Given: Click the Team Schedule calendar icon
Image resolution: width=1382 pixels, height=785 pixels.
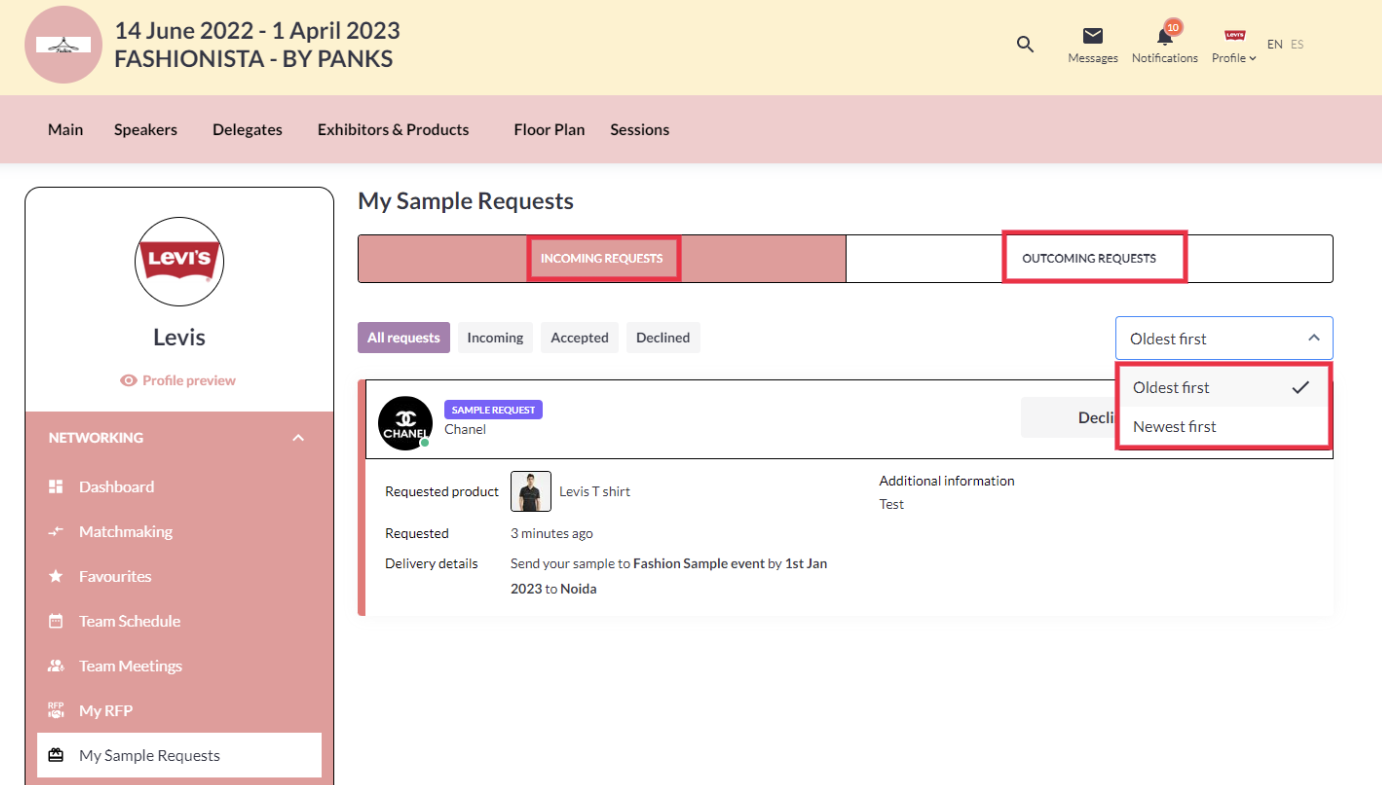Looking at the screenshot, I should coord(56,621).
